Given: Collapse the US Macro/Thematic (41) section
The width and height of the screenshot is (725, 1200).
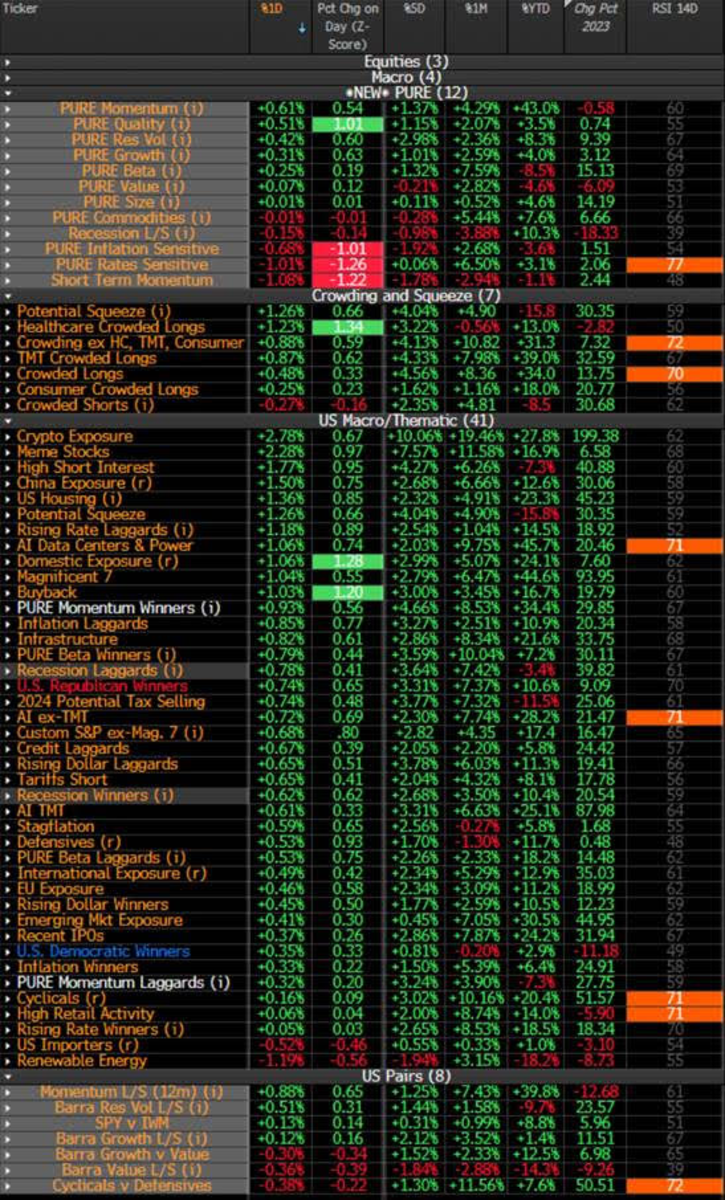Looking at the screenshot, I should click(7, 421).
